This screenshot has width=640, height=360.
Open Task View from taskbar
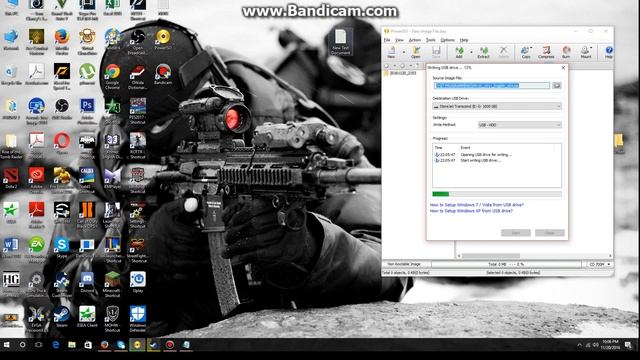[38, 345]
